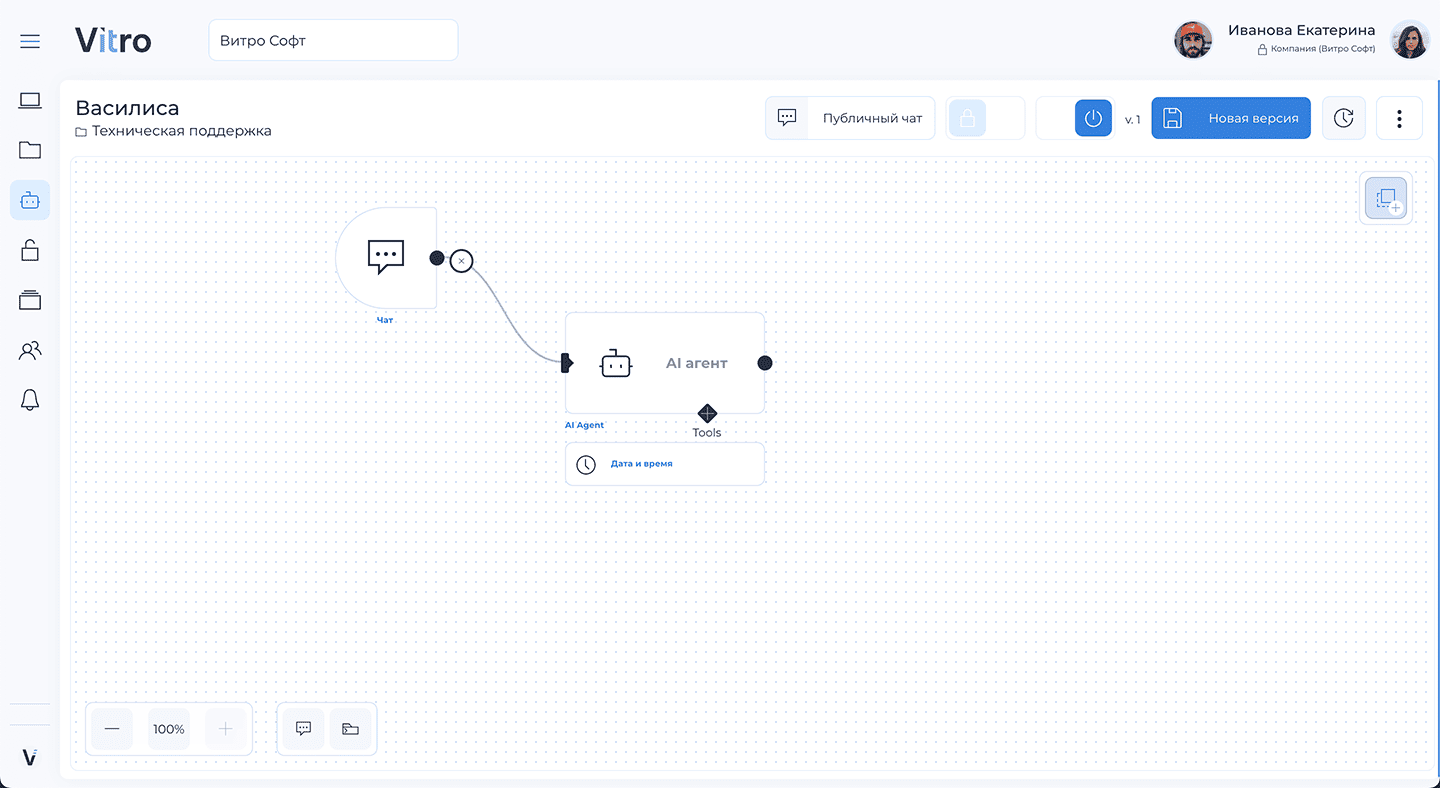Toggle the lock switch in the toolbar
Image resolution: width=1440 pixels, height=788 pixels.
pos(967,118)
